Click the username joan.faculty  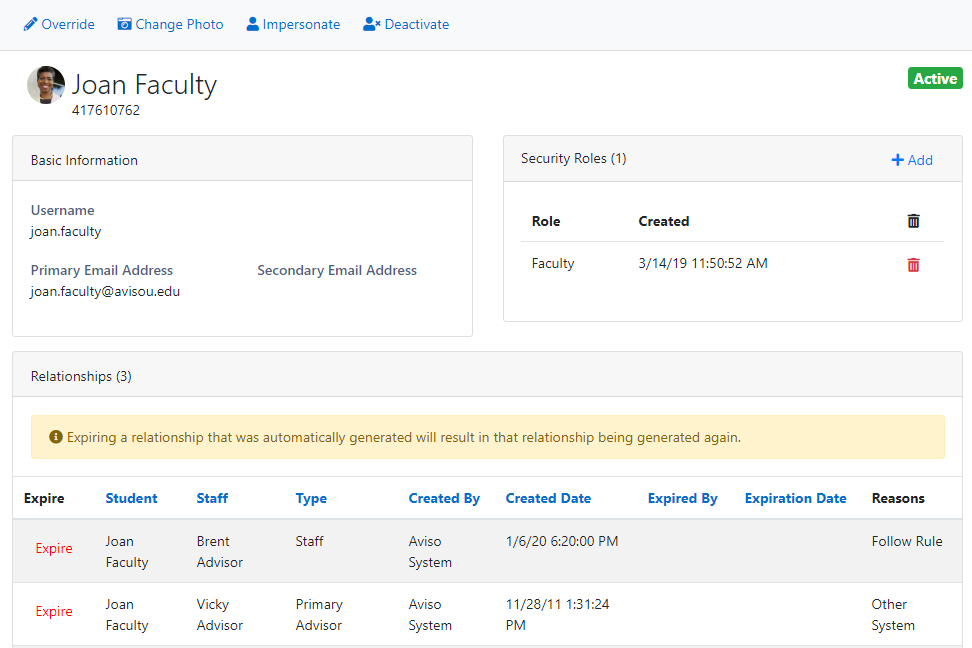coord(66,231)
